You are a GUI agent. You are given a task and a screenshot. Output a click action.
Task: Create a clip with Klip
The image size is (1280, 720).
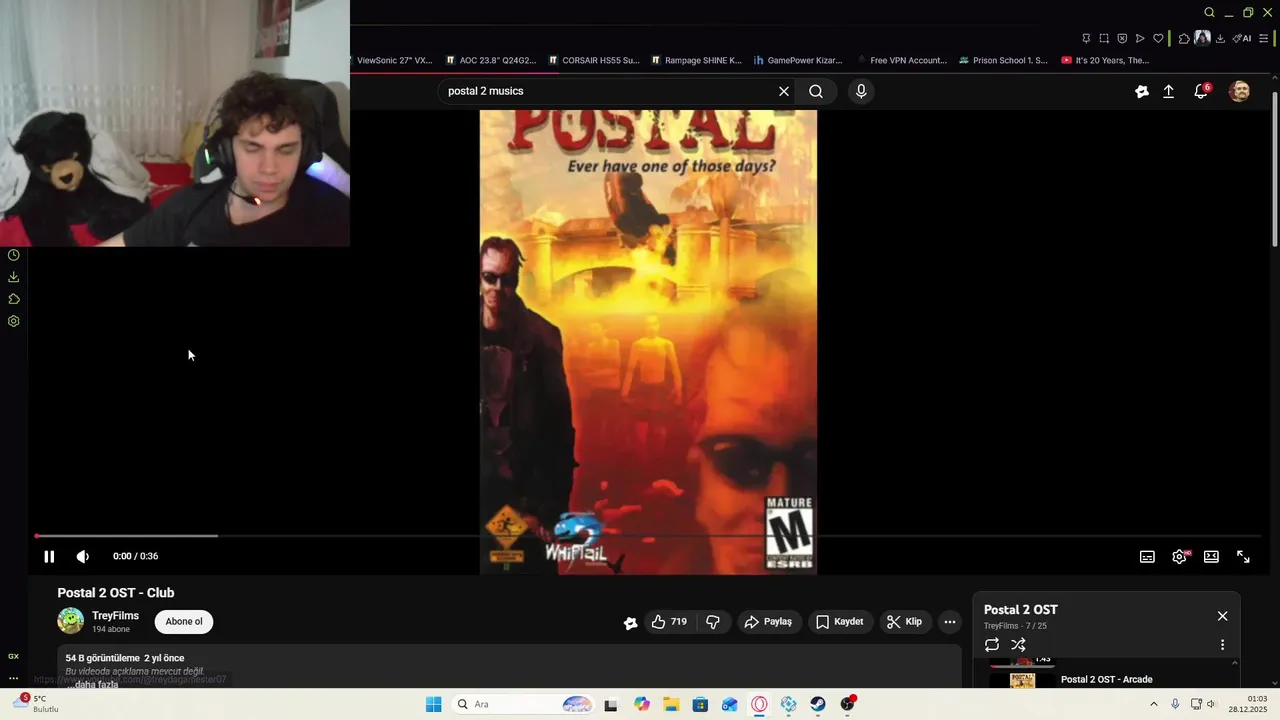905,622
